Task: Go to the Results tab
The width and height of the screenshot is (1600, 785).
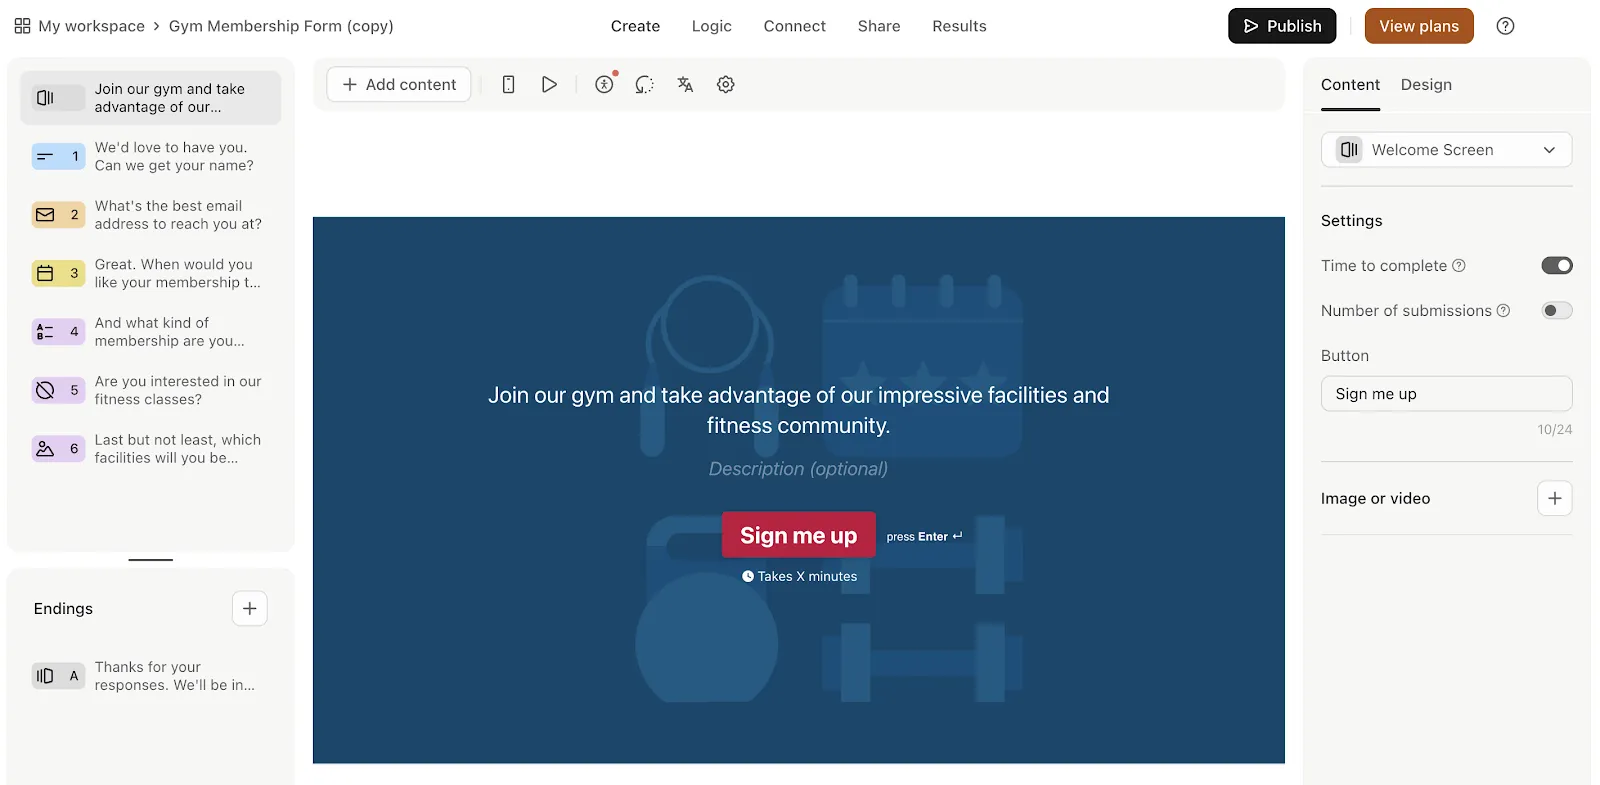Action: tap(959, 26)
